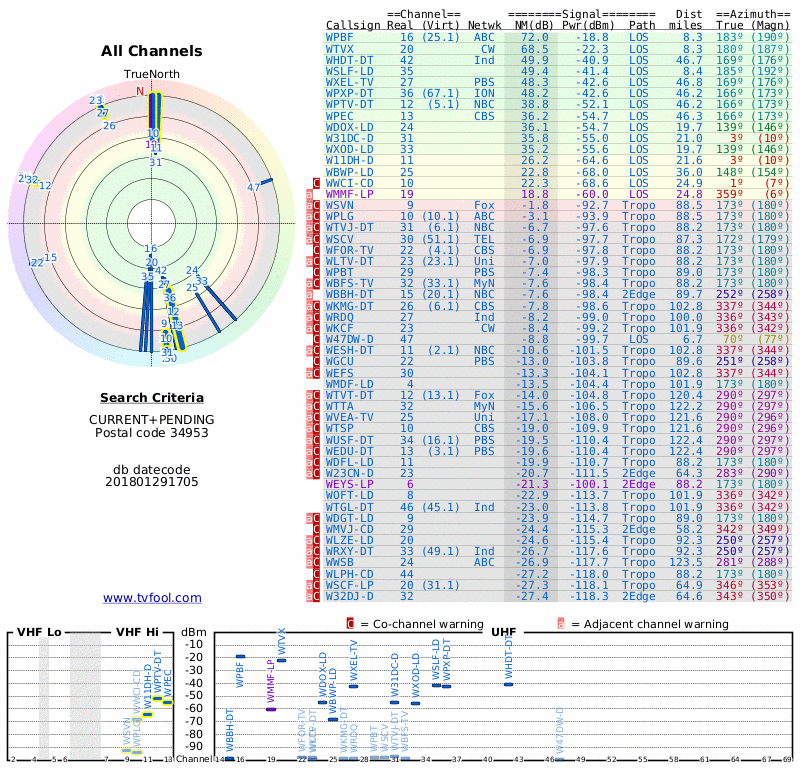The height and width of the screenshot is (768, 800).
Task: Click the 183º true azimuth value
Action: pos(730,37)
